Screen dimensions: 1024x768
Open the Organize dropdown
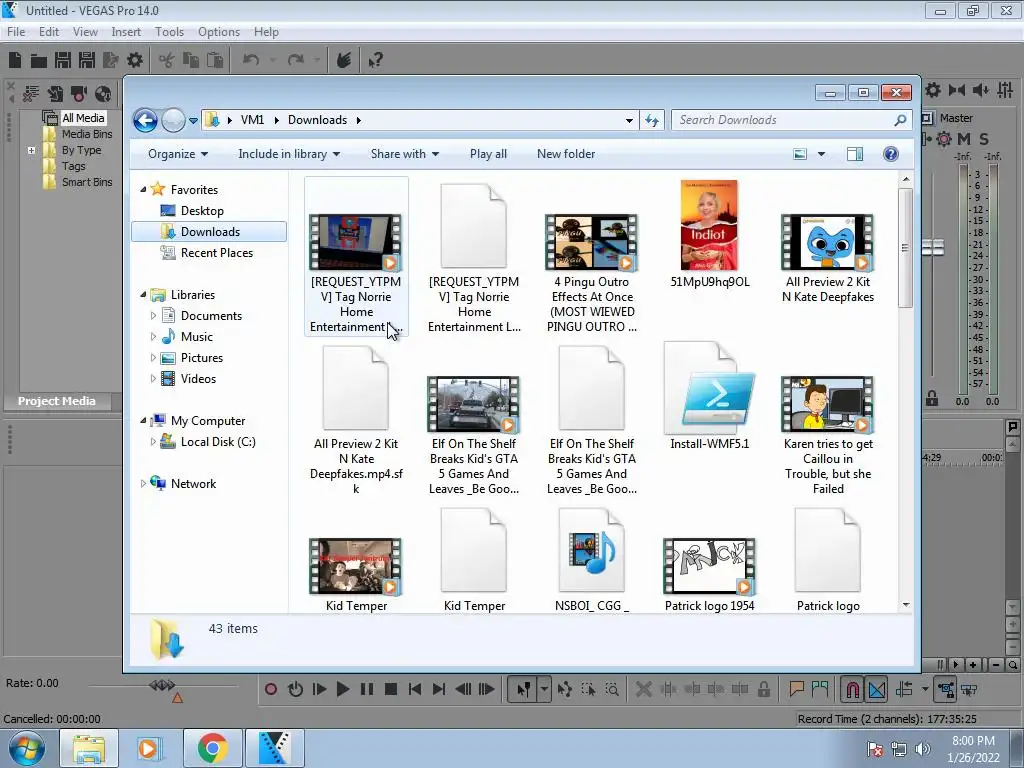pyautogui.click(x=178, y=154)
